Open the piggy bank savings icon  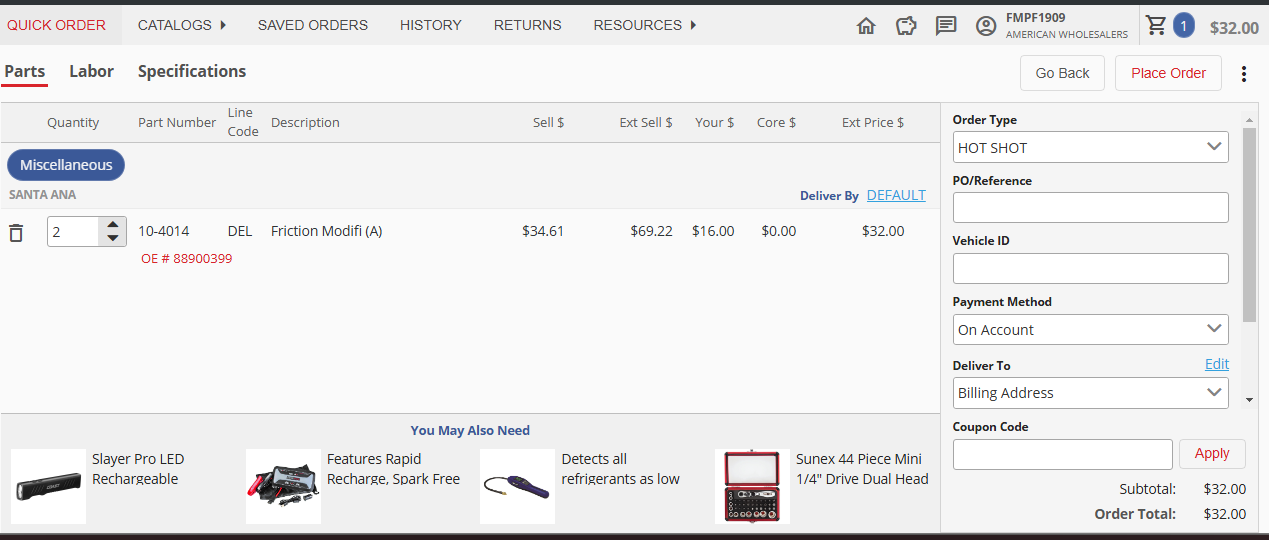[x=906, y=26]
